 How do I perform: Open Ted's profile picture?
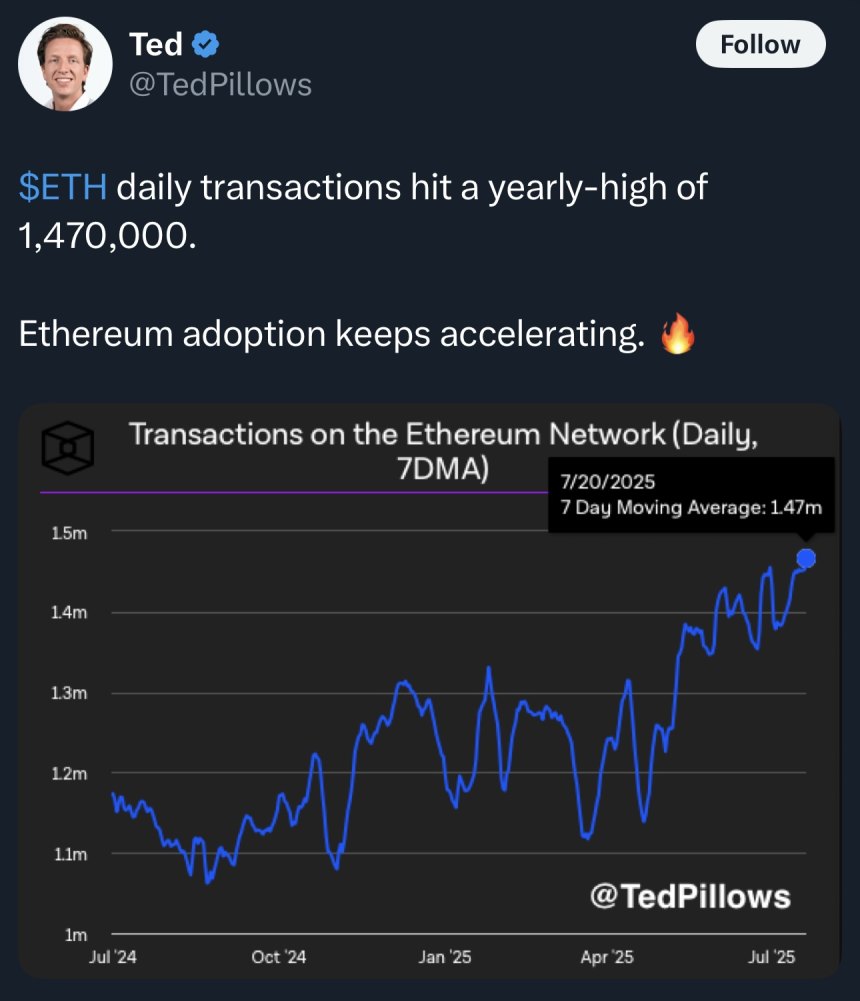pos(65,63)
